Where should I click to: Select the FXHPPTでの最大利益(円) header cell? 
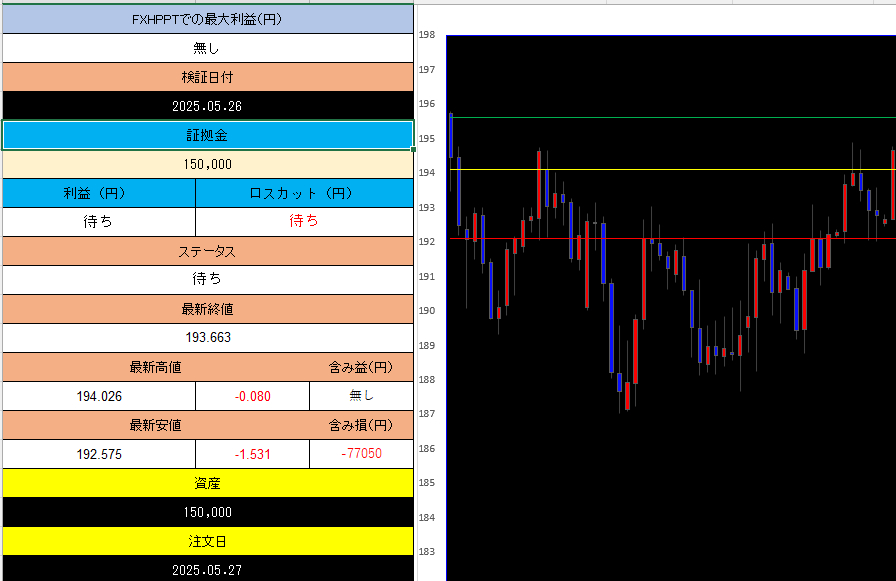click(x=207, y=19)
